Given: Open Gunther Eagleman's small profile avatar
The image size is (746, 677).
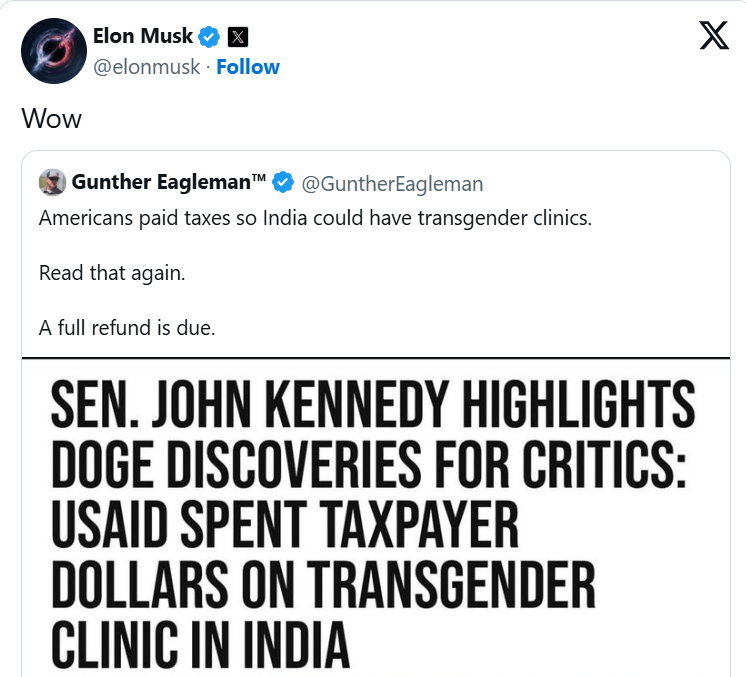Looking at the screenshot, I should pos(52,182).
